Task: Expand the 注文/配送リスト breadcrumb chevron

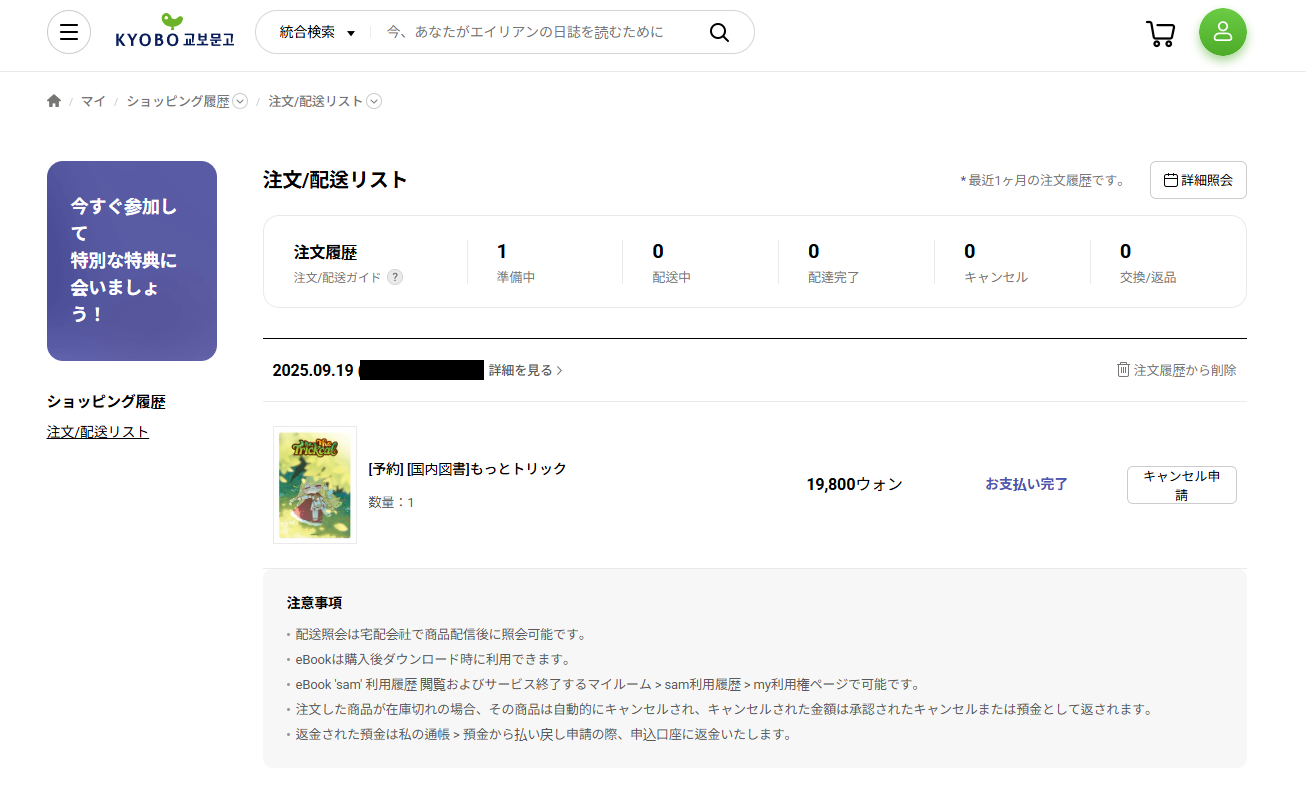Action: tap(374, 101)
